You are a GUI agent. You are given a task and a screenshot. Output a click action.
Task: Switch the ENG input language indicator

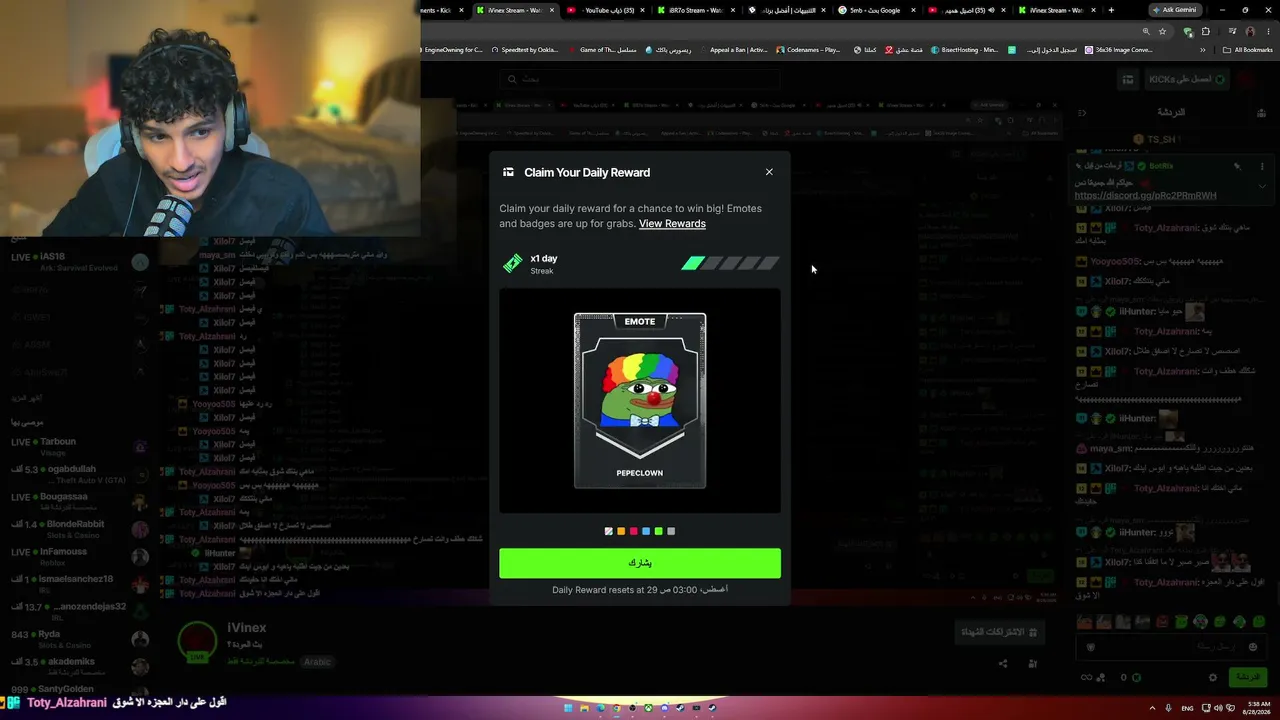click(1187, 708)
